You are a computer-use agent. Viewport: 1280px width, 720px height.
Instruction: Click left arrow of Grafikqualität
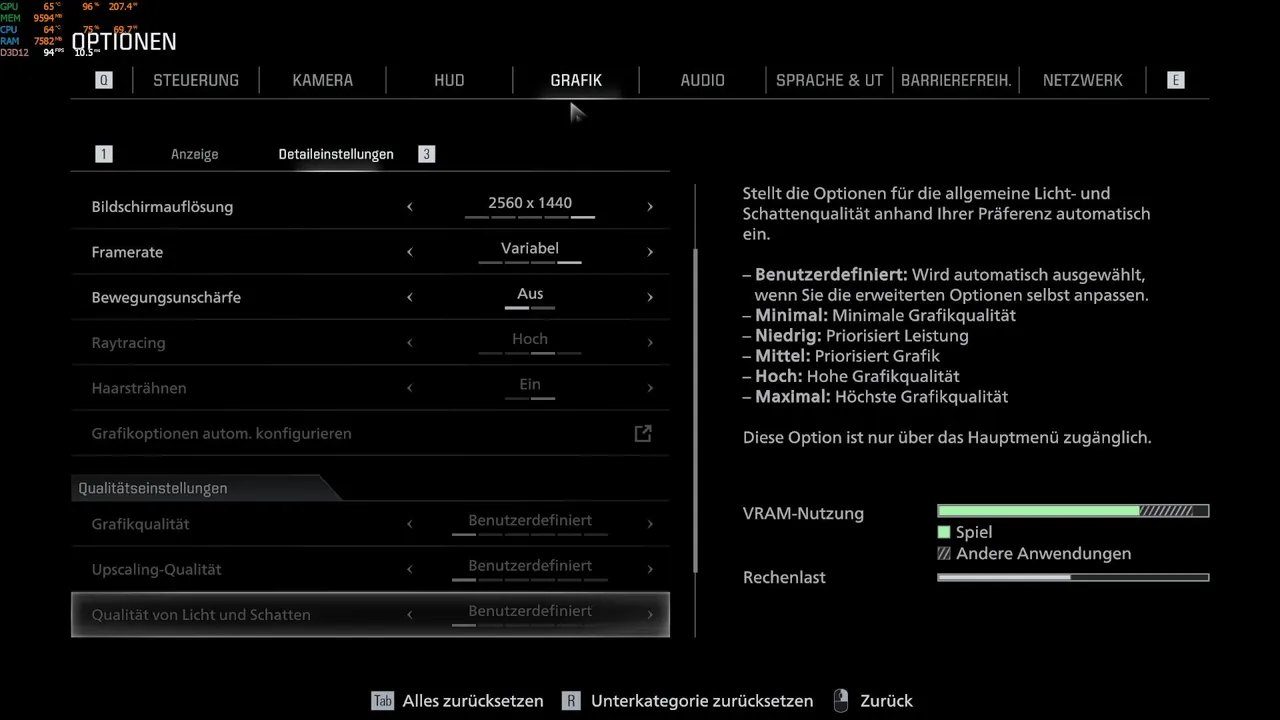tap(410, 524)
